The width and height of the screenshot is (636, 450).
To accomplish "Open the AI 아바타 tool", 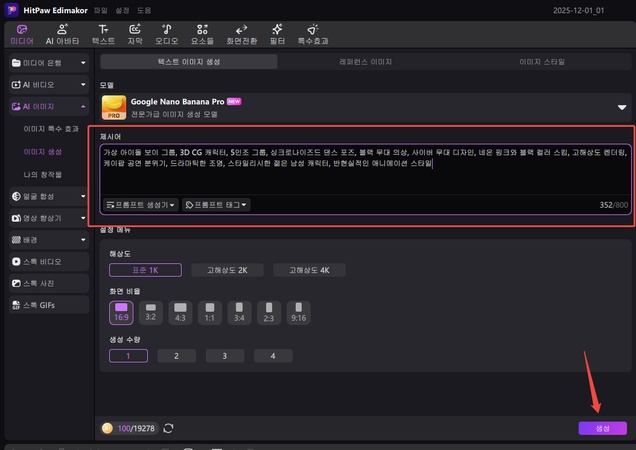I will click(62, 34).
